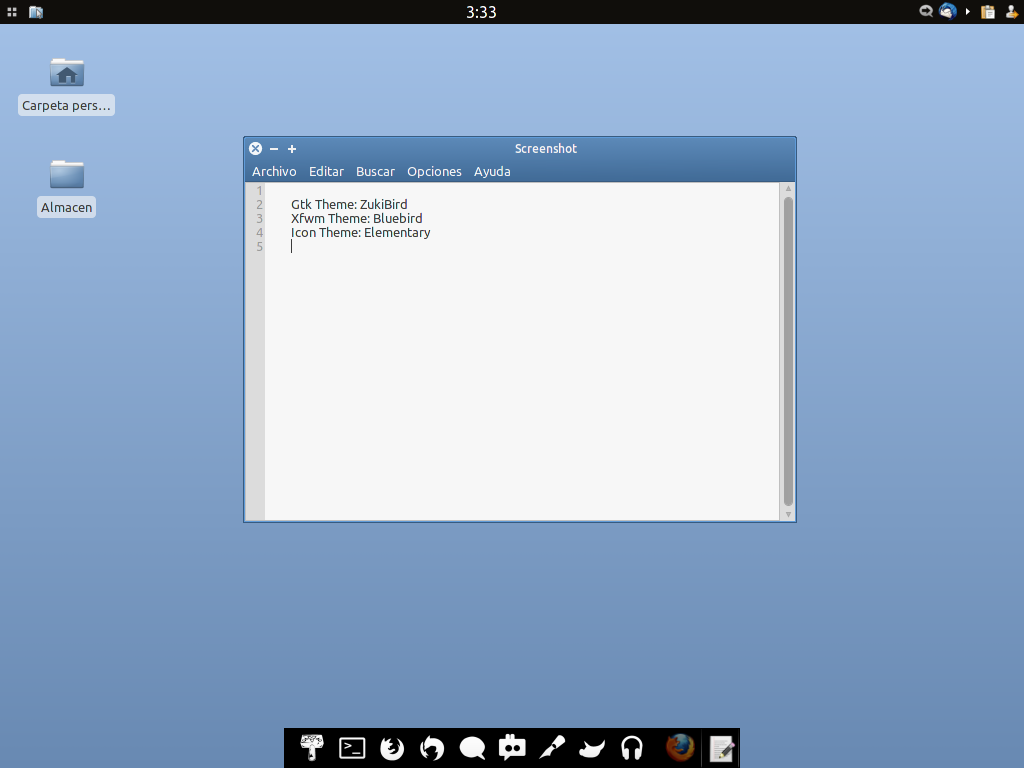Image resolution: width=1024 pixels, height=768 pixels.
Task: Click the user logout icon in top panel
Action: point(1012,12)
